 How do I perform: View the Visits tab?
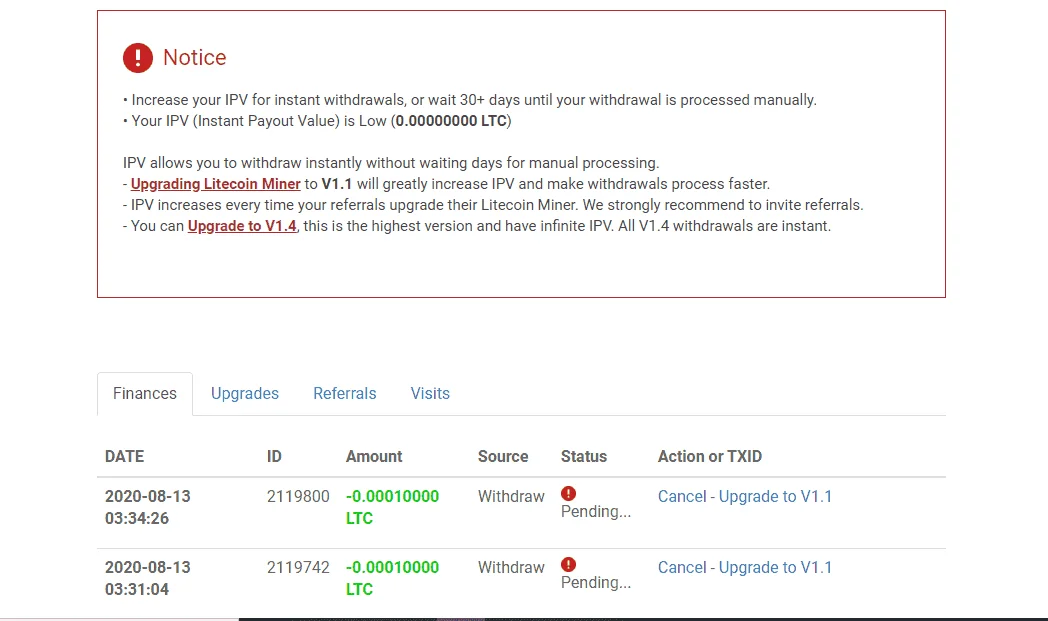coord(430,394)
